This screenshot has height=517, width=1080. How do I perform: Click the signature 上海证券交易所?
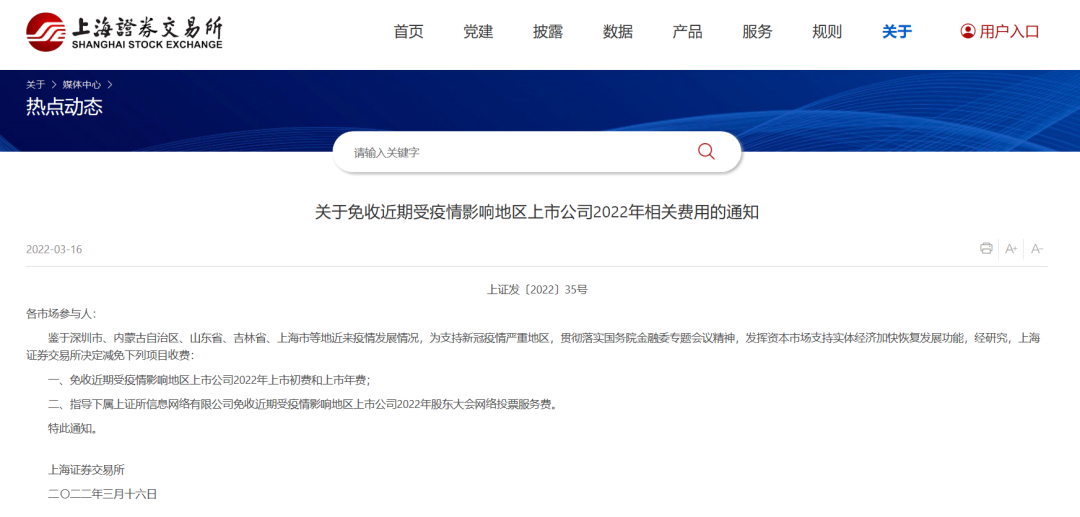[x=86, y=469]
